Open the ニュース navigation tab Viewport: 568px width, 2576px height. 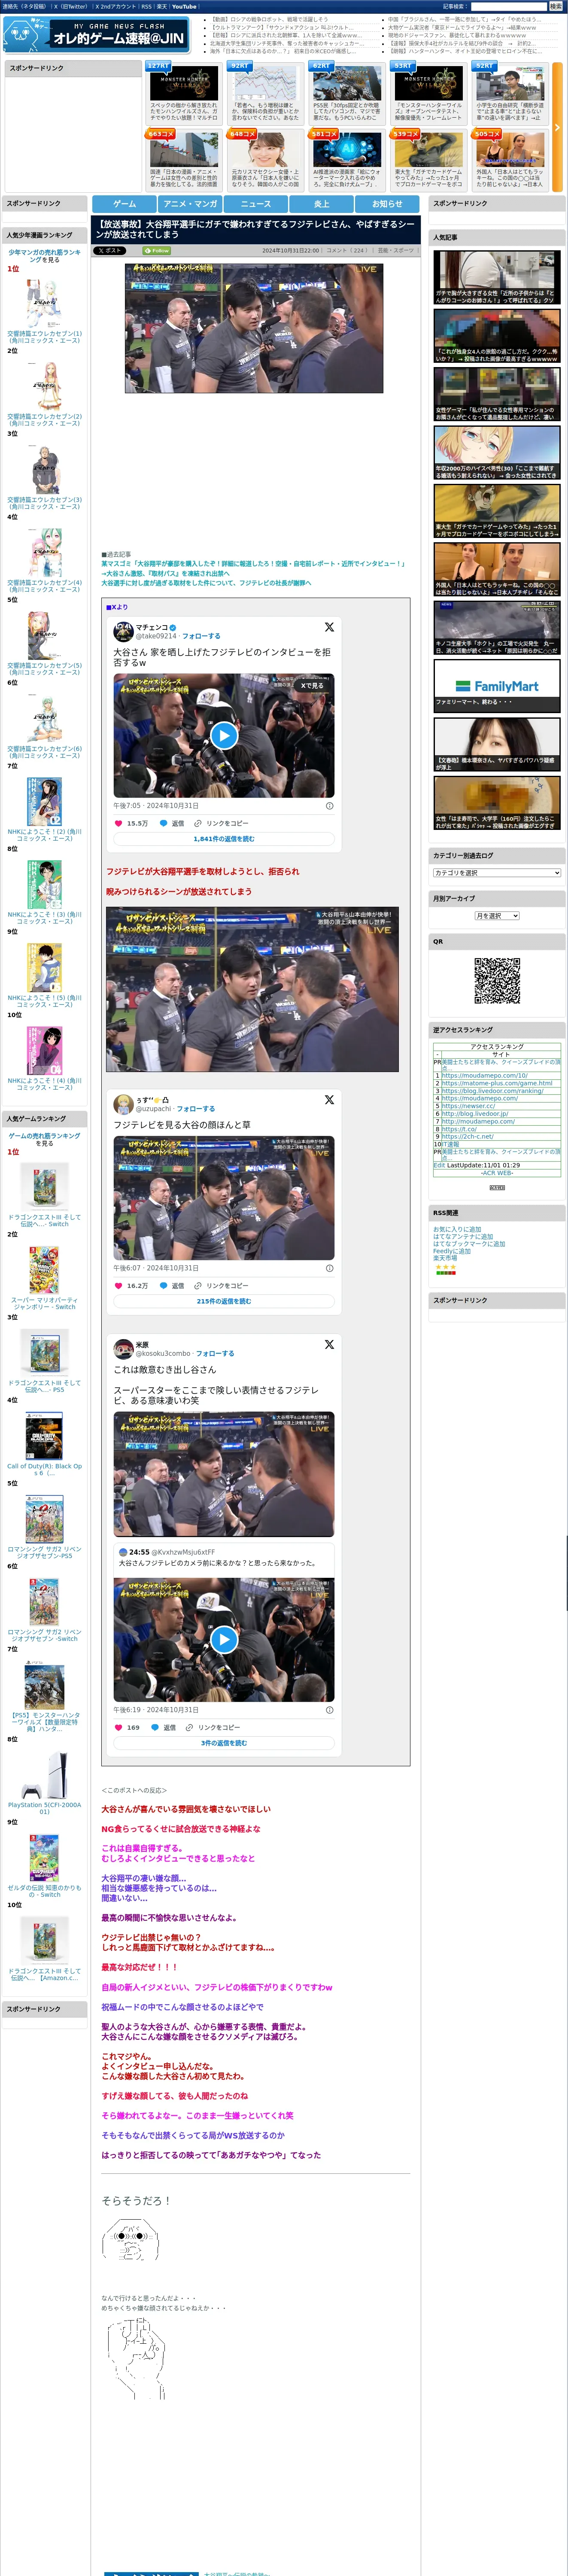pos(256,203)
